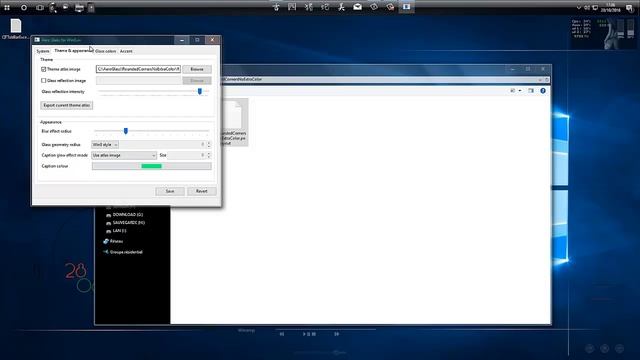640x360 pixels.
Task: Open the Explorer address history dropdown arrow
Action: [x=540, y=80]
